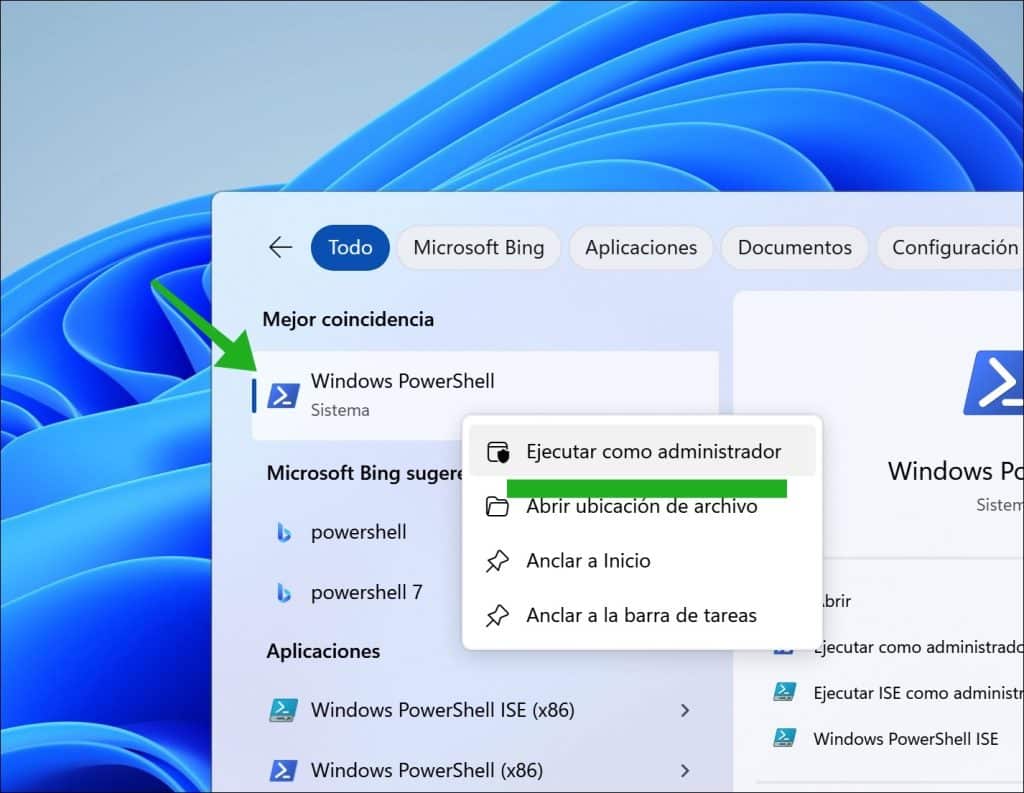This screenshot has height=793, width=1024.
Task: Open the Aplicaciones filter tab
Action: click(640, 248)
